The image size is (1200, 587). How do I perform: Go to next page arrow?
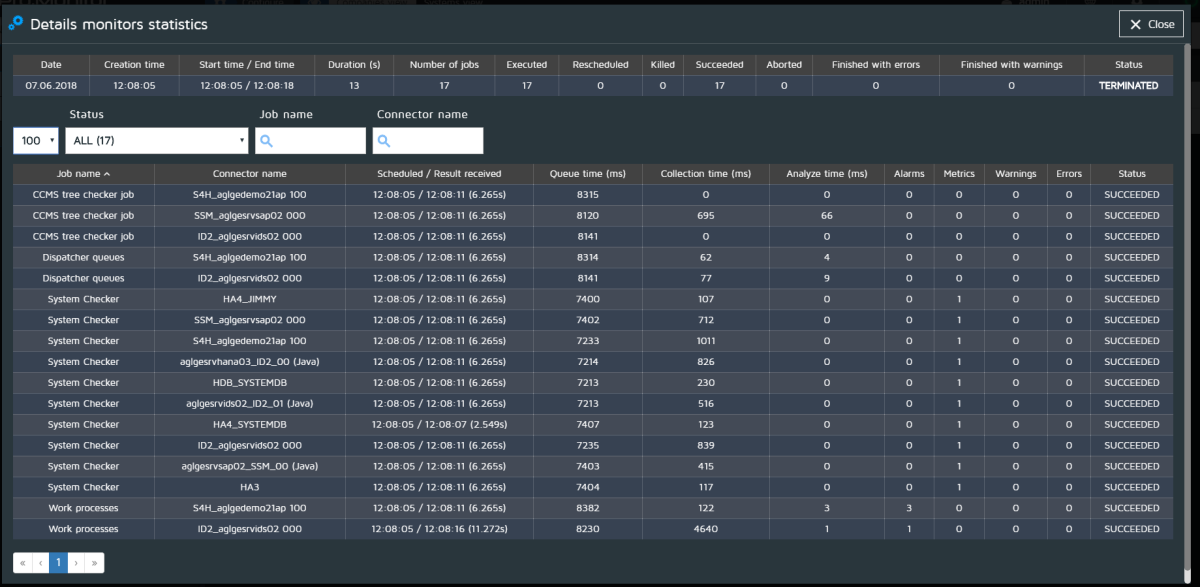pyautogui.click(x=77, y=563)
